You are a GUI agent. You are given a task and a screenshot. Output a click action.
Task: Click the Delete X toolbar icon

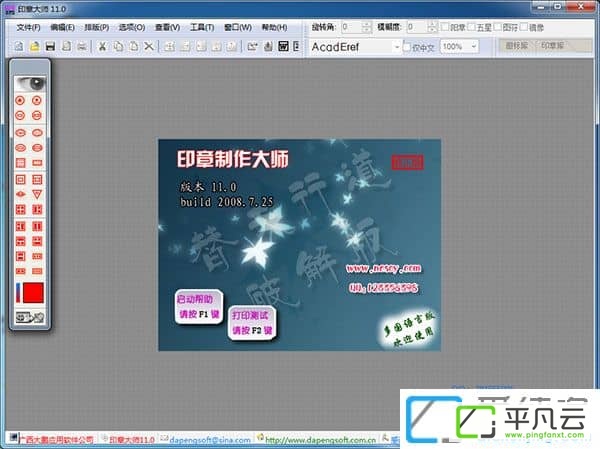click(x=149, y=47)
